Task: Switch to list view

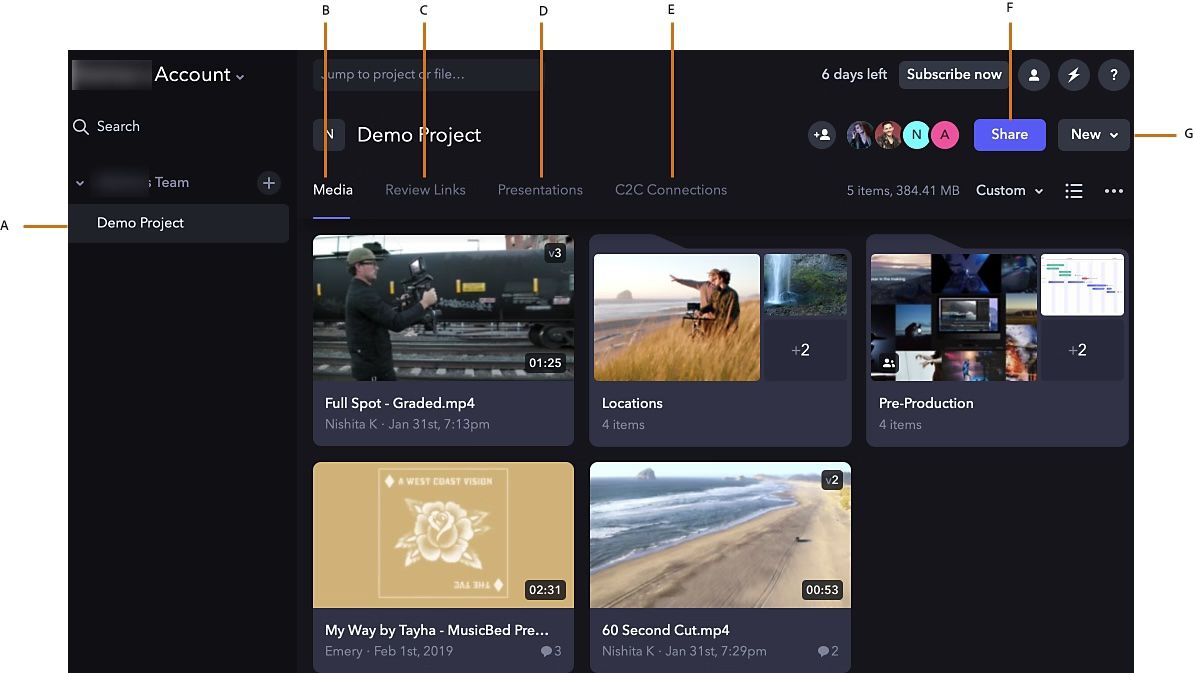Action: tap(1074, 190)
